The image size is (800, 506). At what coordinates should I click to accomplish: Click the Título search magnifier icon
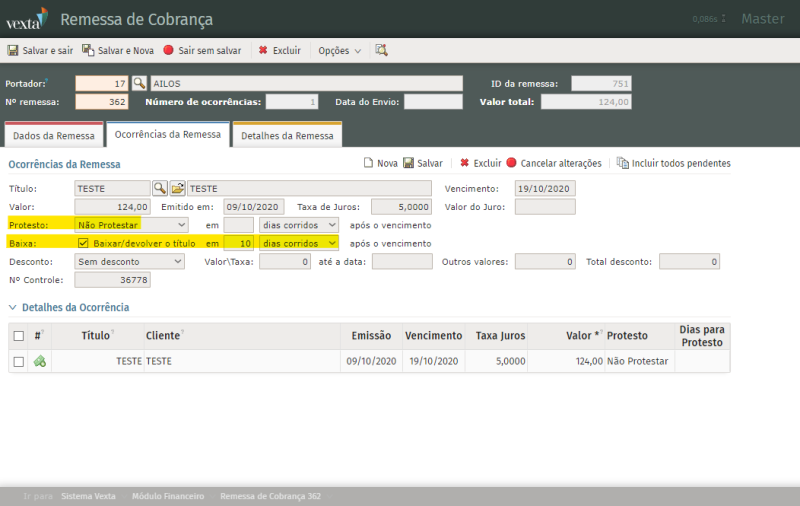click(x=159, y=188)
